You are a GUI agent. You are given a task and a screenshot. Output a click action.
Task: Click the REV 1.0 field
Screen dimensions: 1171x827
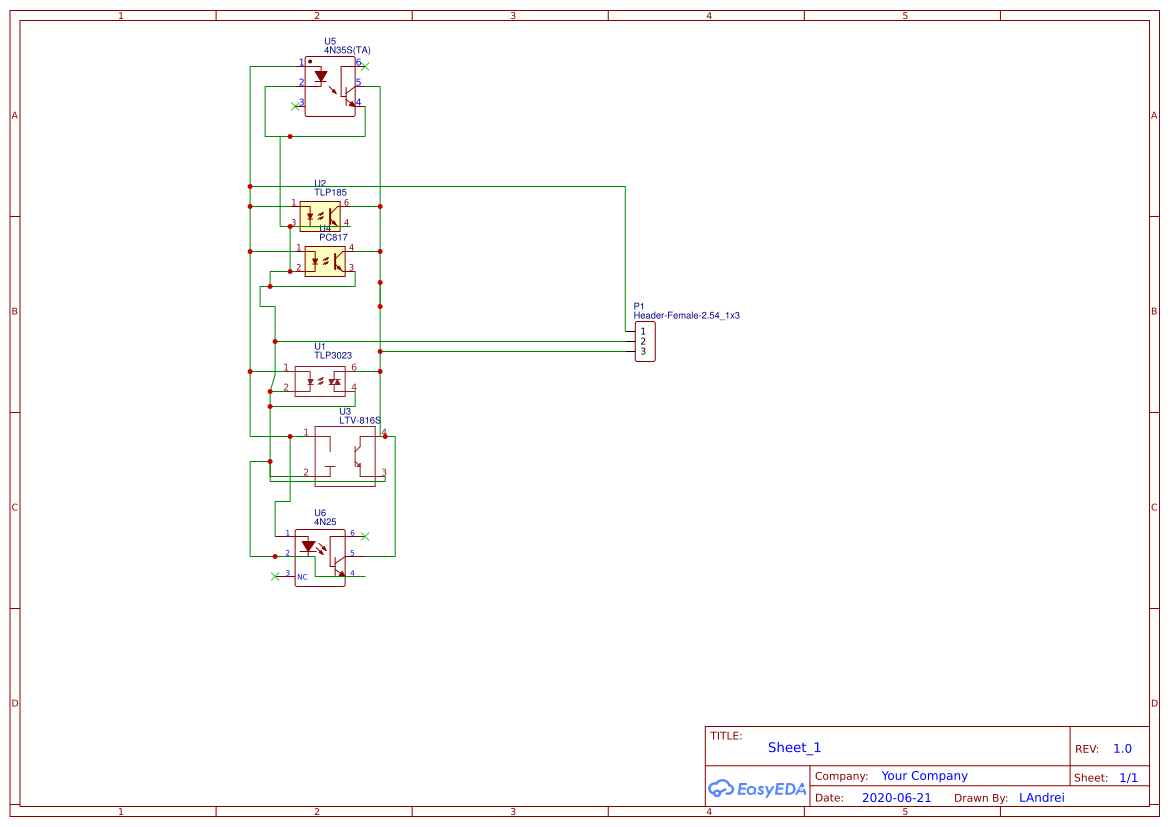[x=1122, y=747]
